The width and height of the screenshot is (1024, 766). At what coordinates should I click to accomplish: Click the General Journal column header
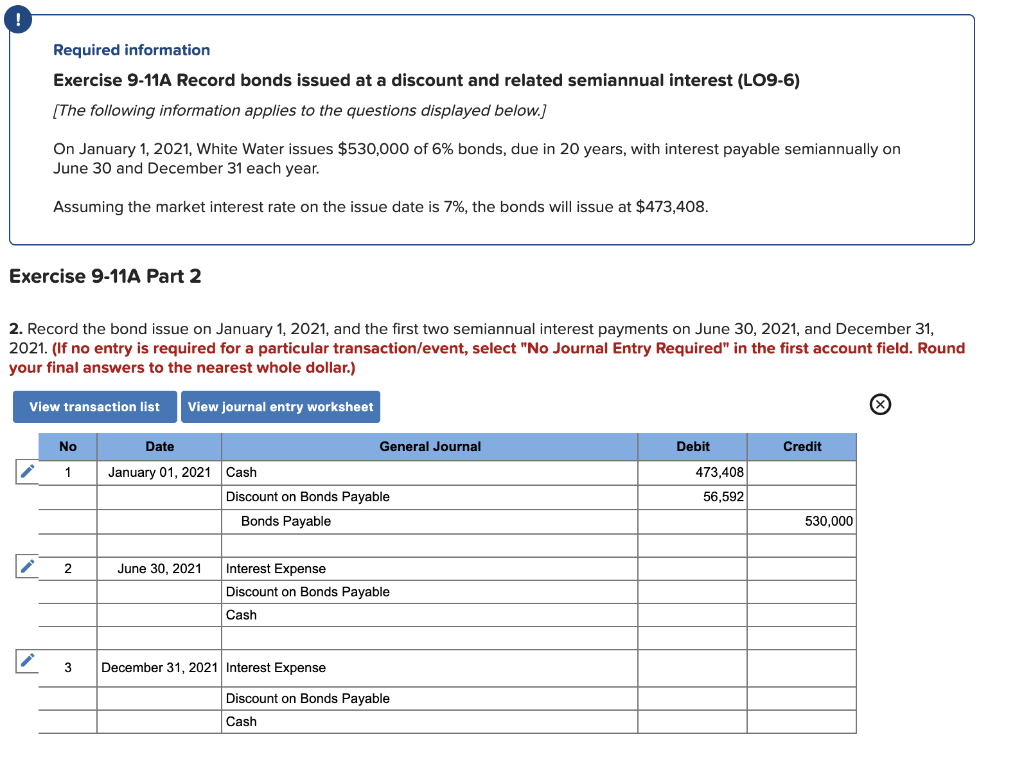click(x=430, y=446)
